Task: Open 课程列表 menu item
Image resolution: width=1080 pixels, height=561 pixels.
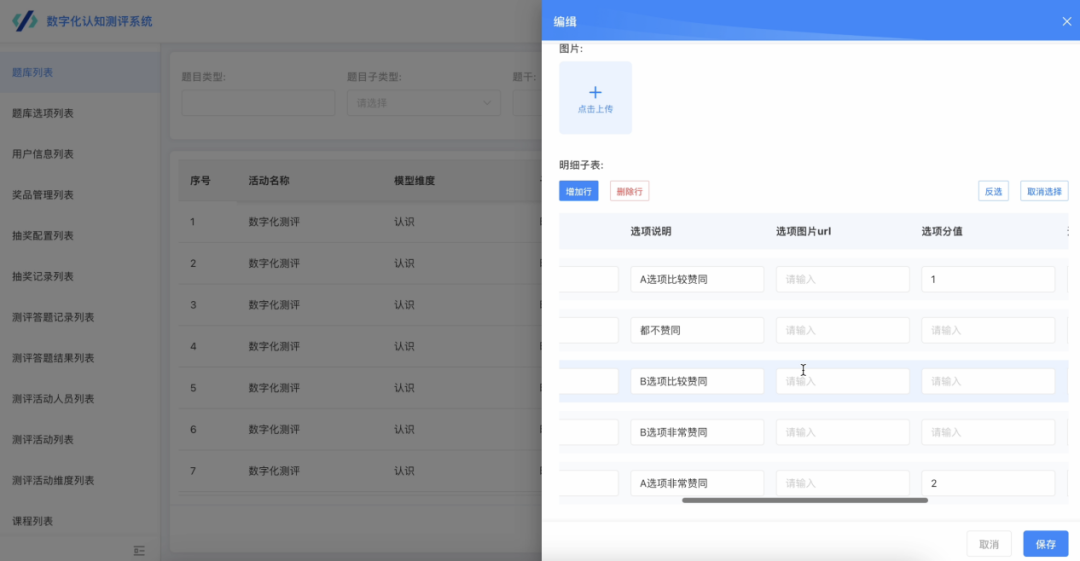Action: (80, 521)
